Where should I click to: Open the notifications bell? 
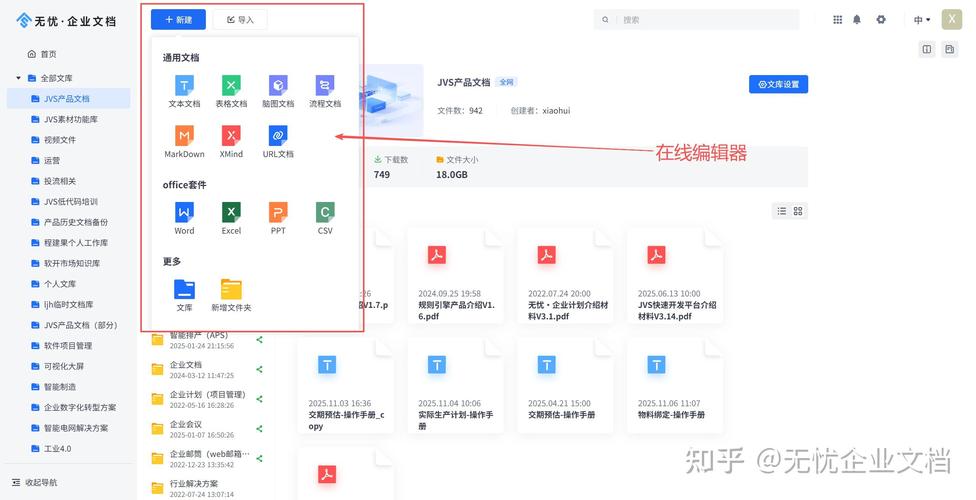click(x=857, y=20)
